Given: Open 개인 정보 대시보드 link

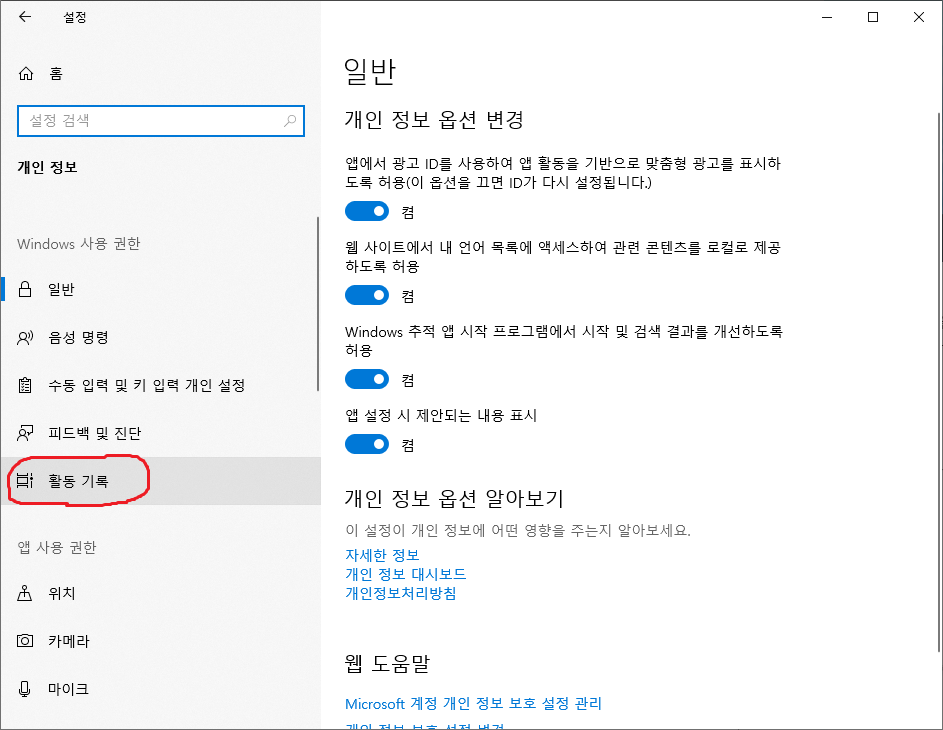Looking at the screenshot, I should tap(405, 574).
